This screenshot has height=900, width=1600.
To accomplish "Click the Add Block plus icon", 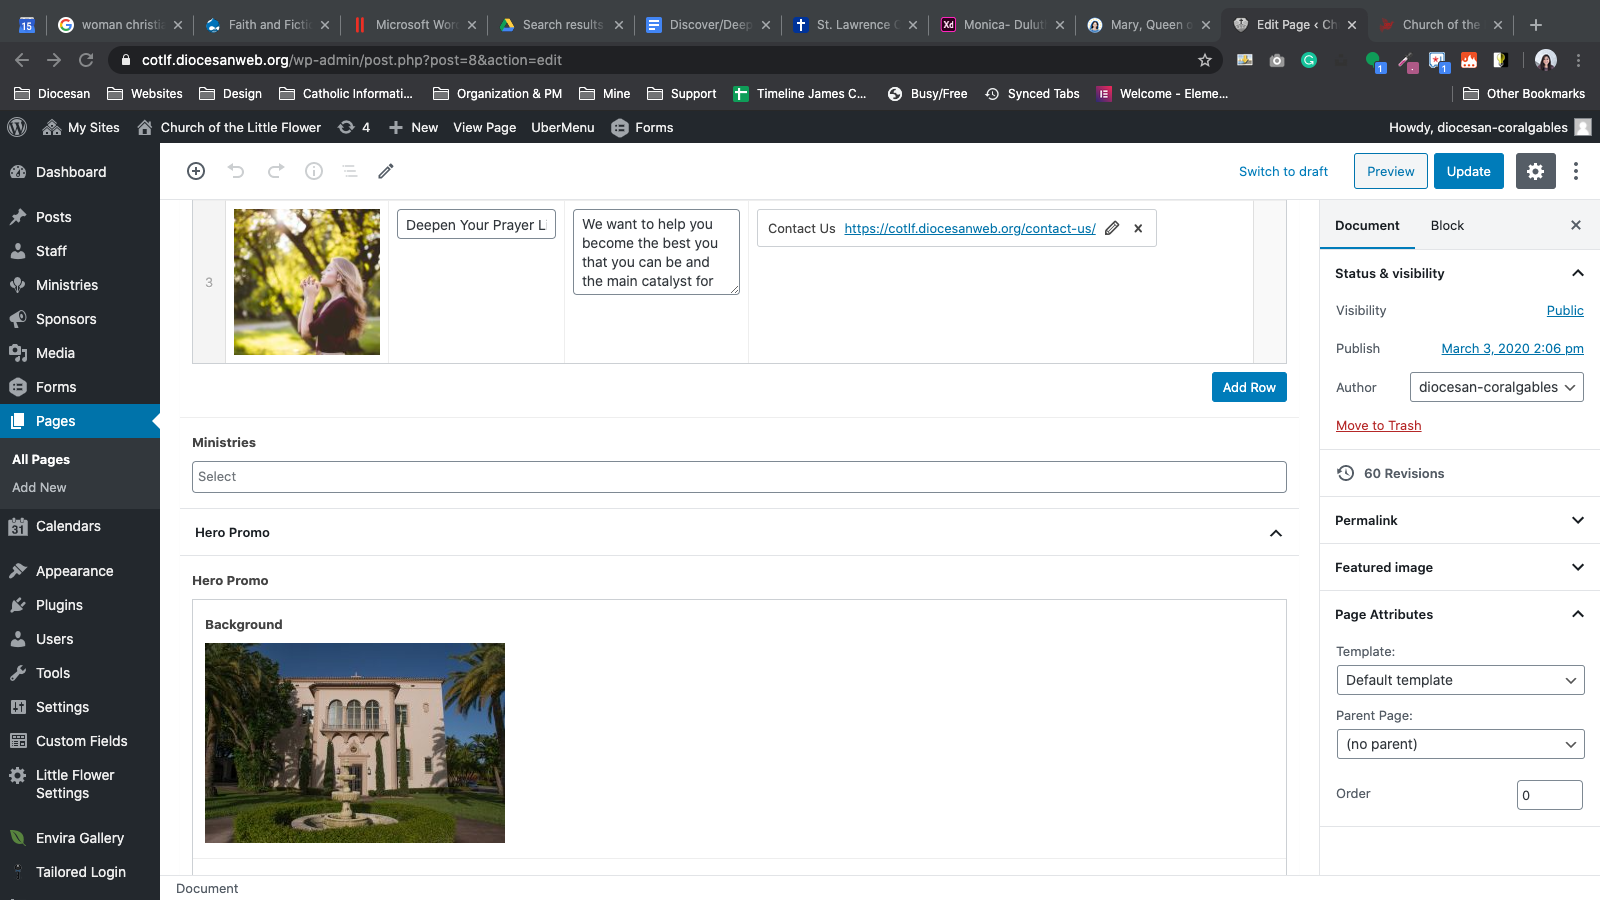I will (196, 171).
